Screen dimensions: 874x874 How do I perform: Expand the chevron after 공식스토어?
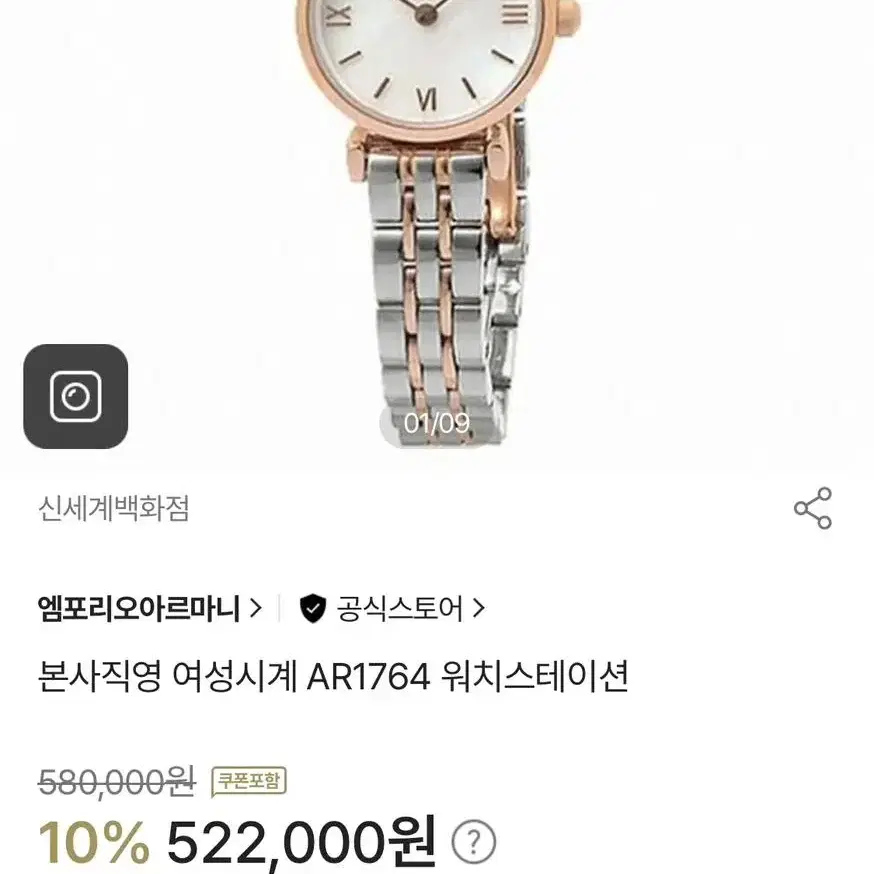pyautogui.click(x=478, y=608)
